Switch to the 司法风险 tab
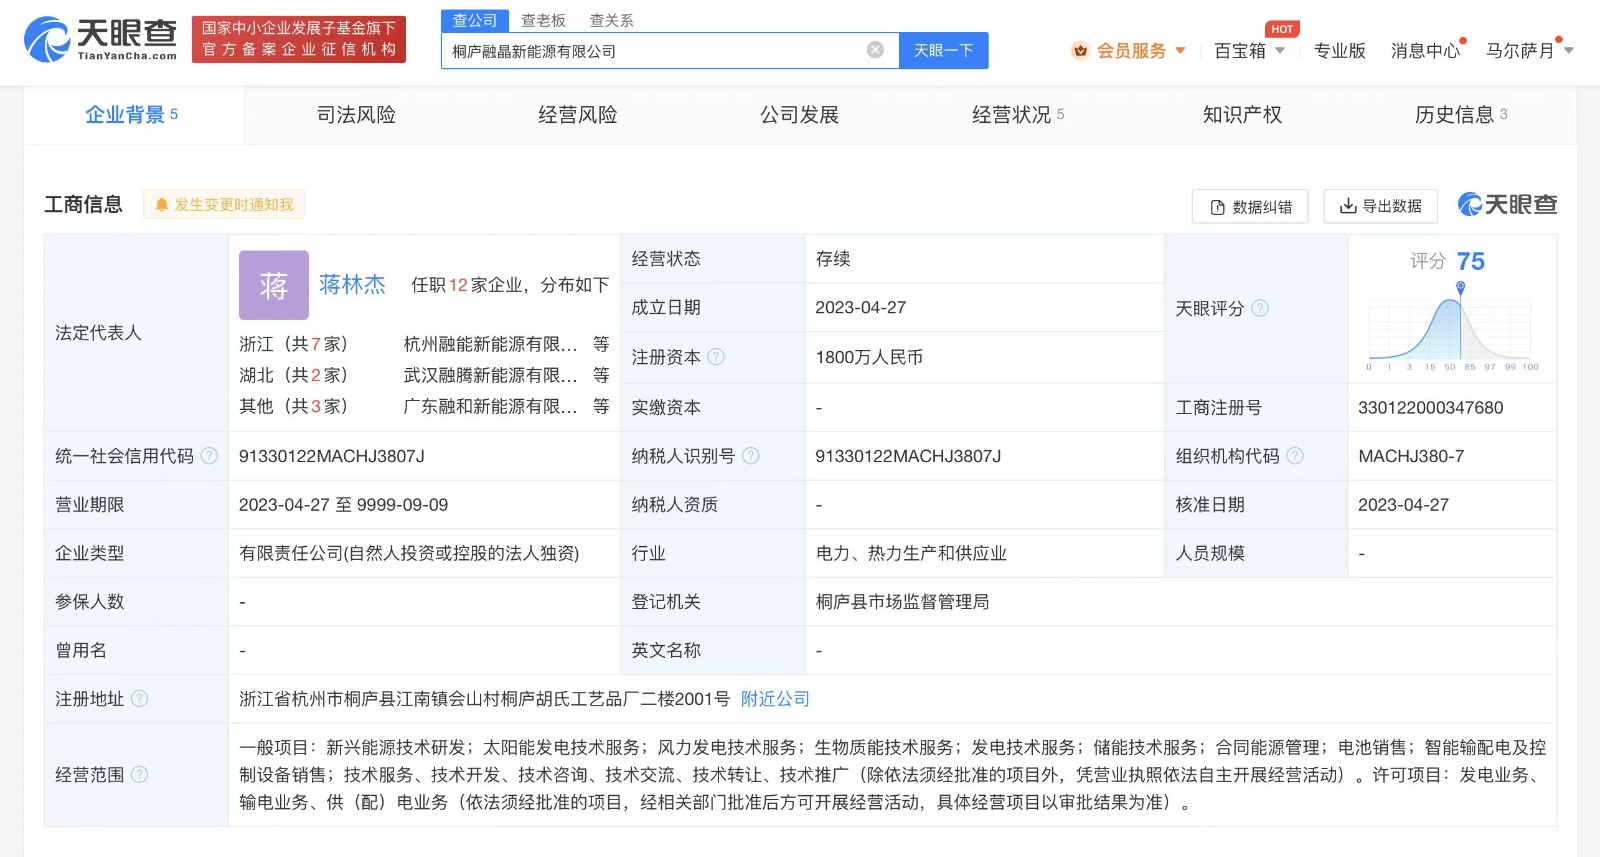 [x=356, y=115]
